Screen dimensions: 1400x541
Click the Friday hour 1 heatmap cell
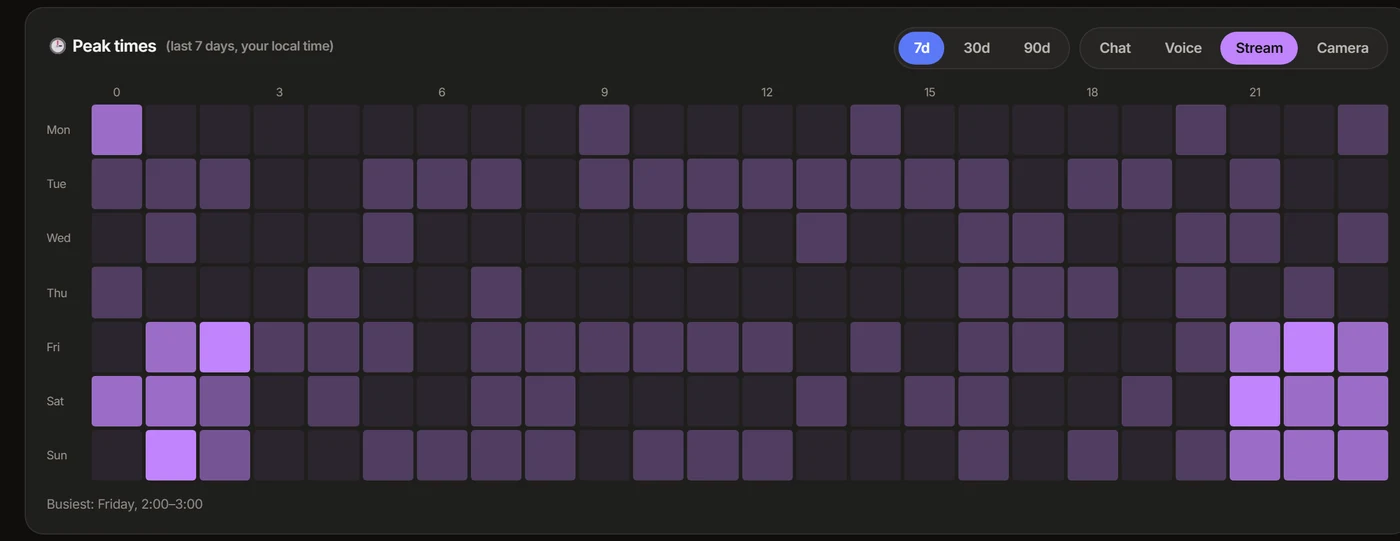click(171, 347)
